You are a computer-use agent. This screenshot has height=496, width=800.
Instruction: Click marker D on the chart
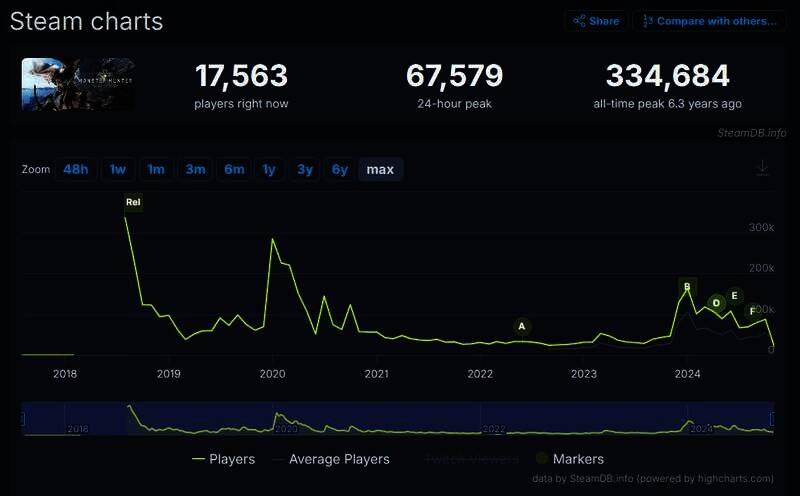(716, 303)
